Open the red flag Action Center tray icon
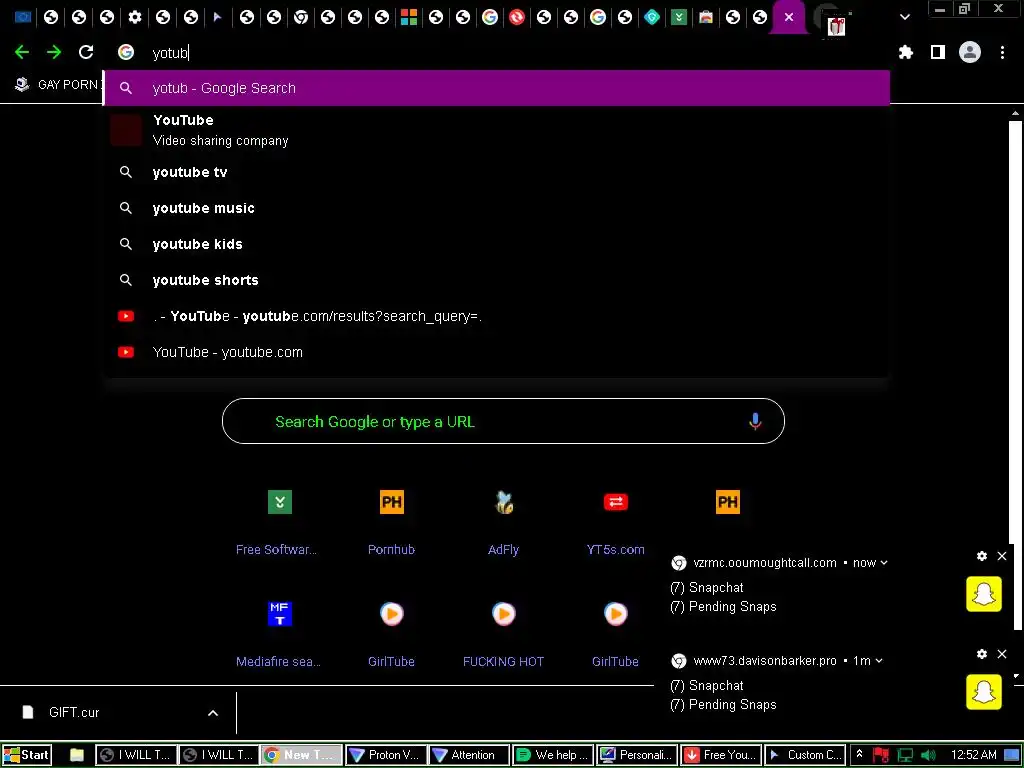The image size is (1024, 768). pyautogui.click(x=881, y=755)
